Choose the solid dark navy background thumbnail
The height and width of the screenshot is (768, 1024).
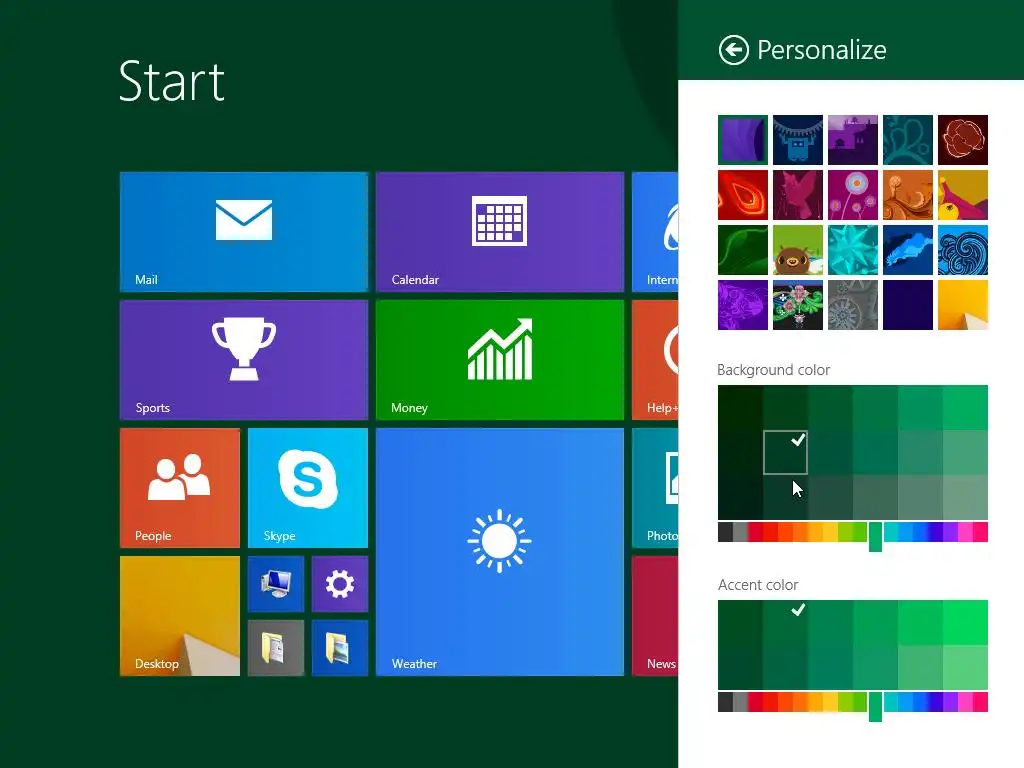908,305
